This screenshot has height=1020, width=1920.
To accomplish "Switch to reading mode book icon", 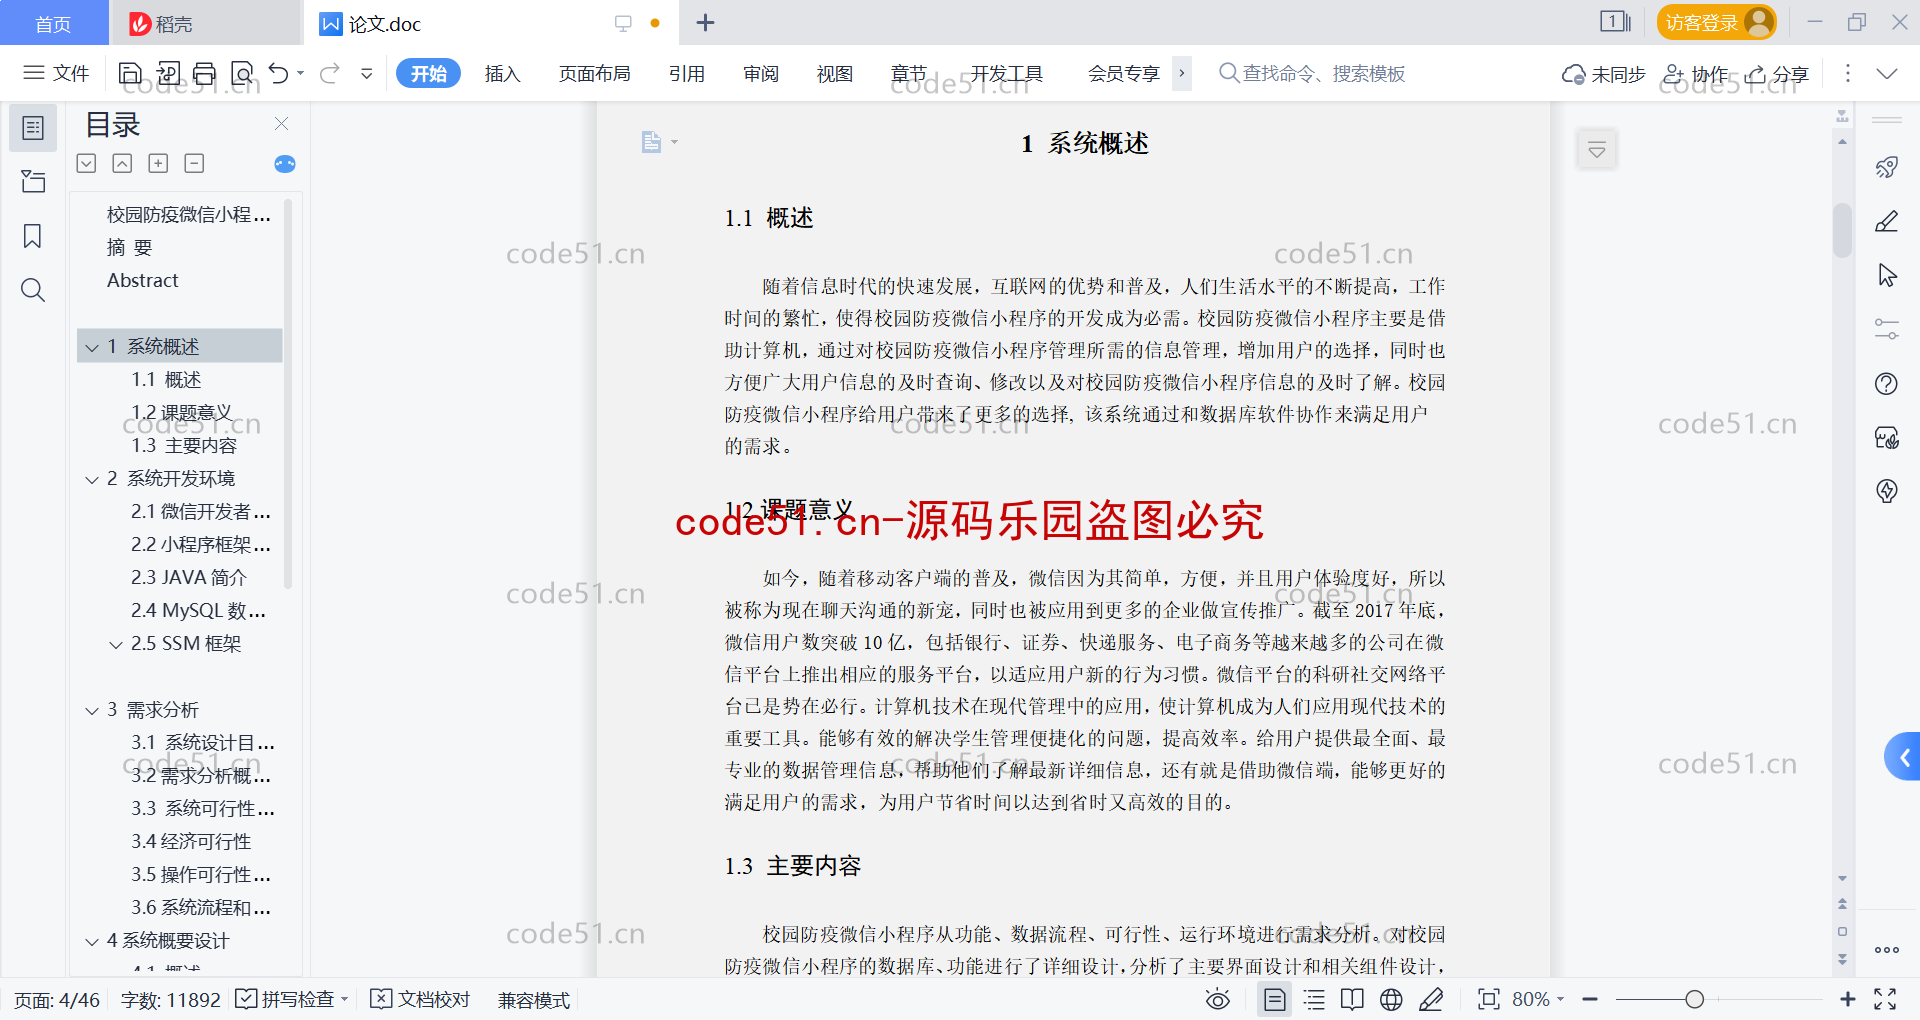I will (x=1352, y=999).
